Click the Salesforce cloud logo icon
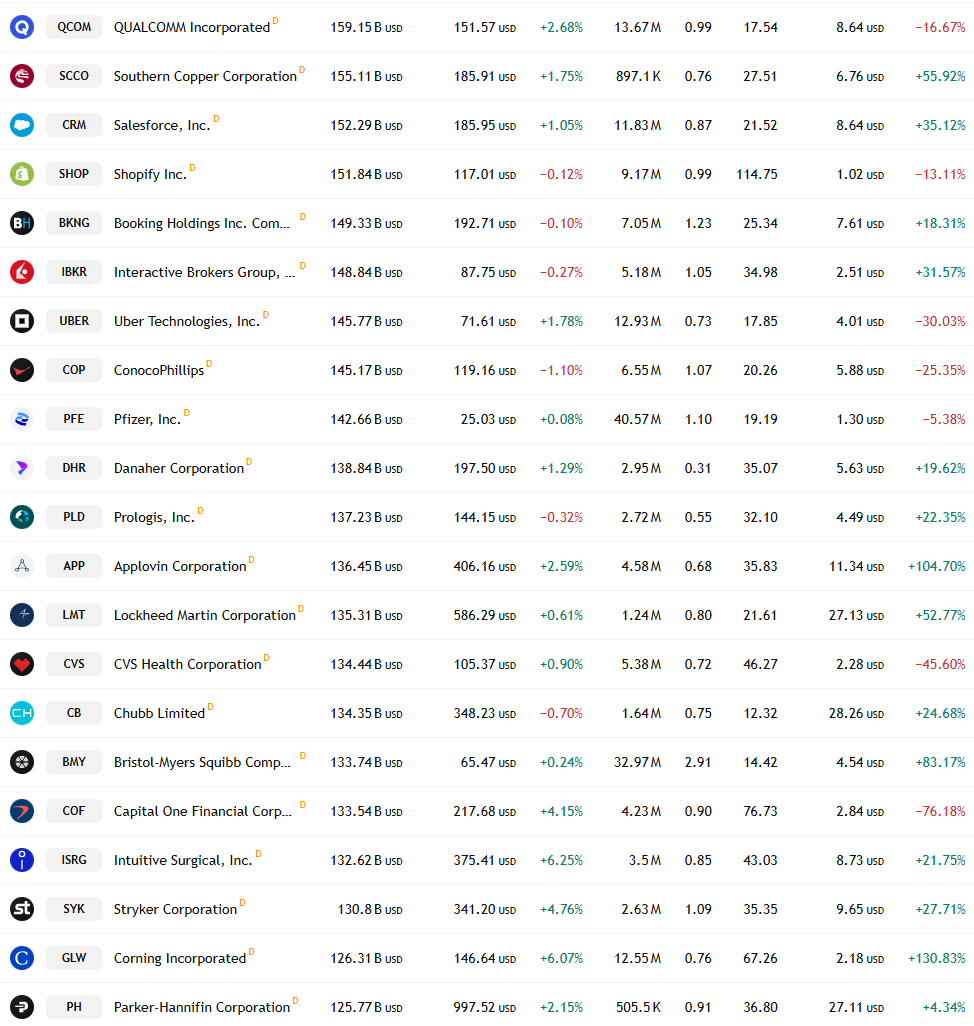The image size is (974, 1026). tap(22, 125)
